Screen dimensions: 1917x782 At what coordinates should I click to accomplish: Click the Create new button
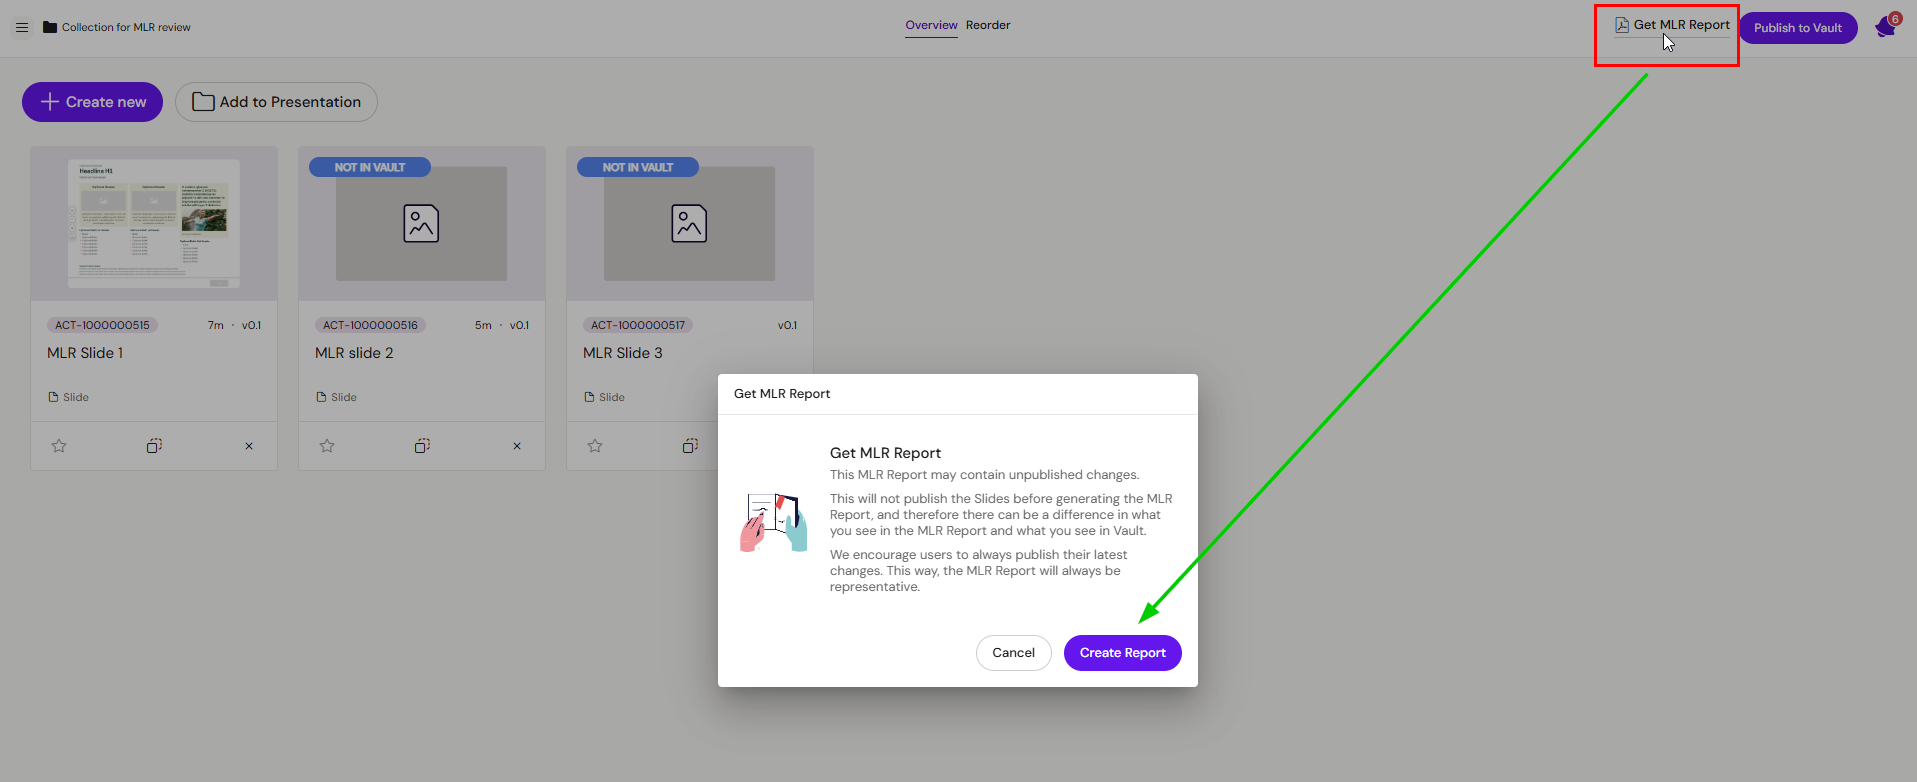93,102
